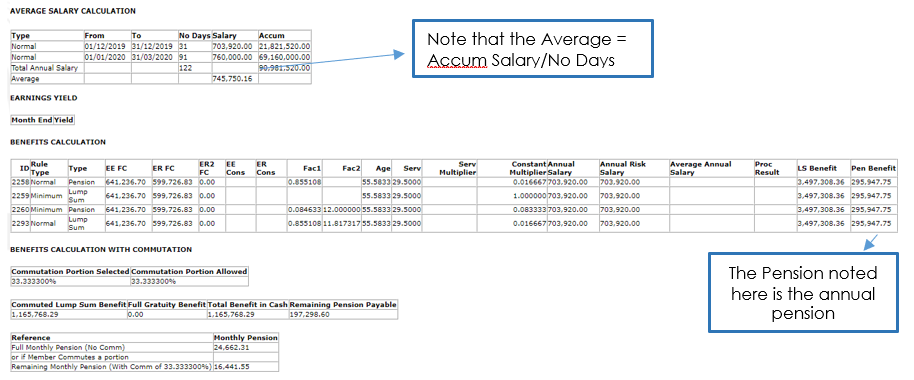Click the 'Pen Benefit' column header

[873, 168]
